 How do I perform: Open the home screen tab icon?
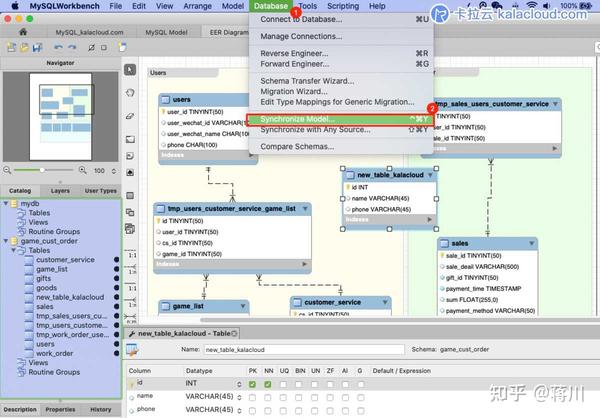point(23,32)
